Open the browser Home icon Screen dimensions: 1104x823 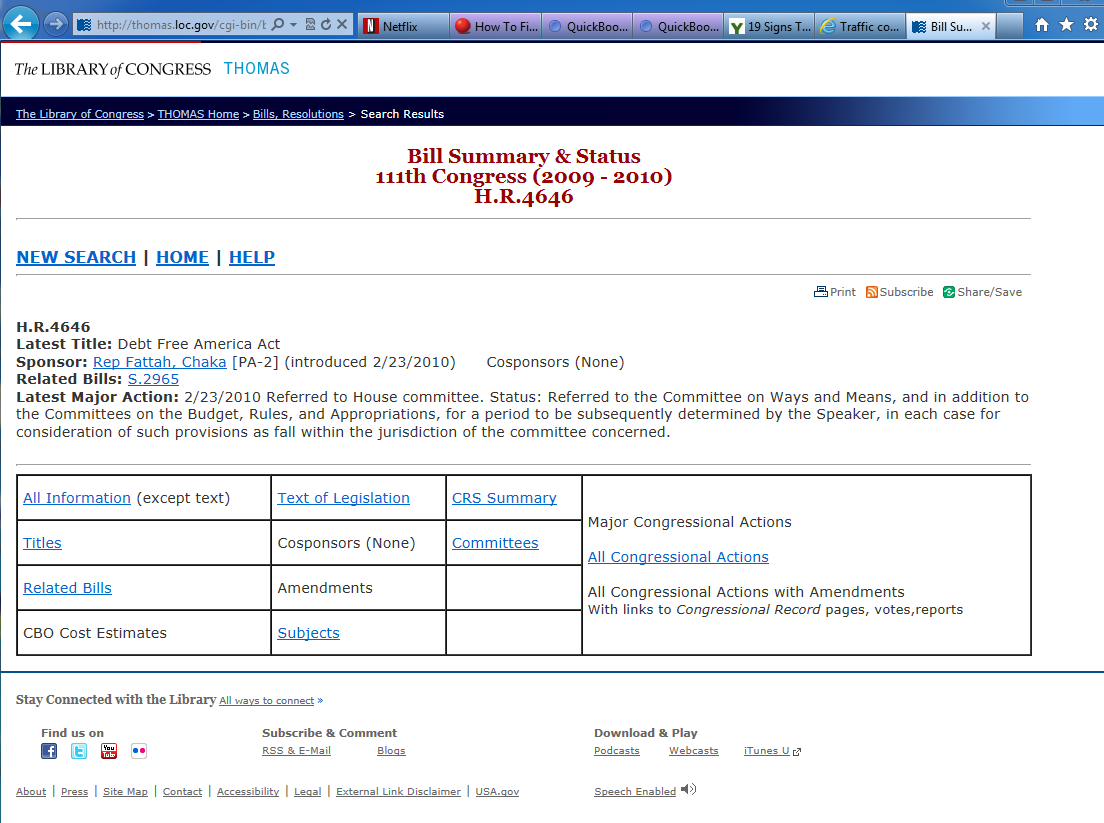click(1042, 25)
